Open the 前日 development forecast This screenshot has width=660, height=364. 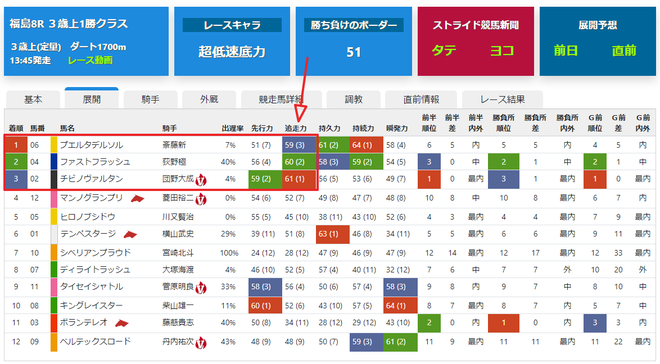[x=565, y=51]
